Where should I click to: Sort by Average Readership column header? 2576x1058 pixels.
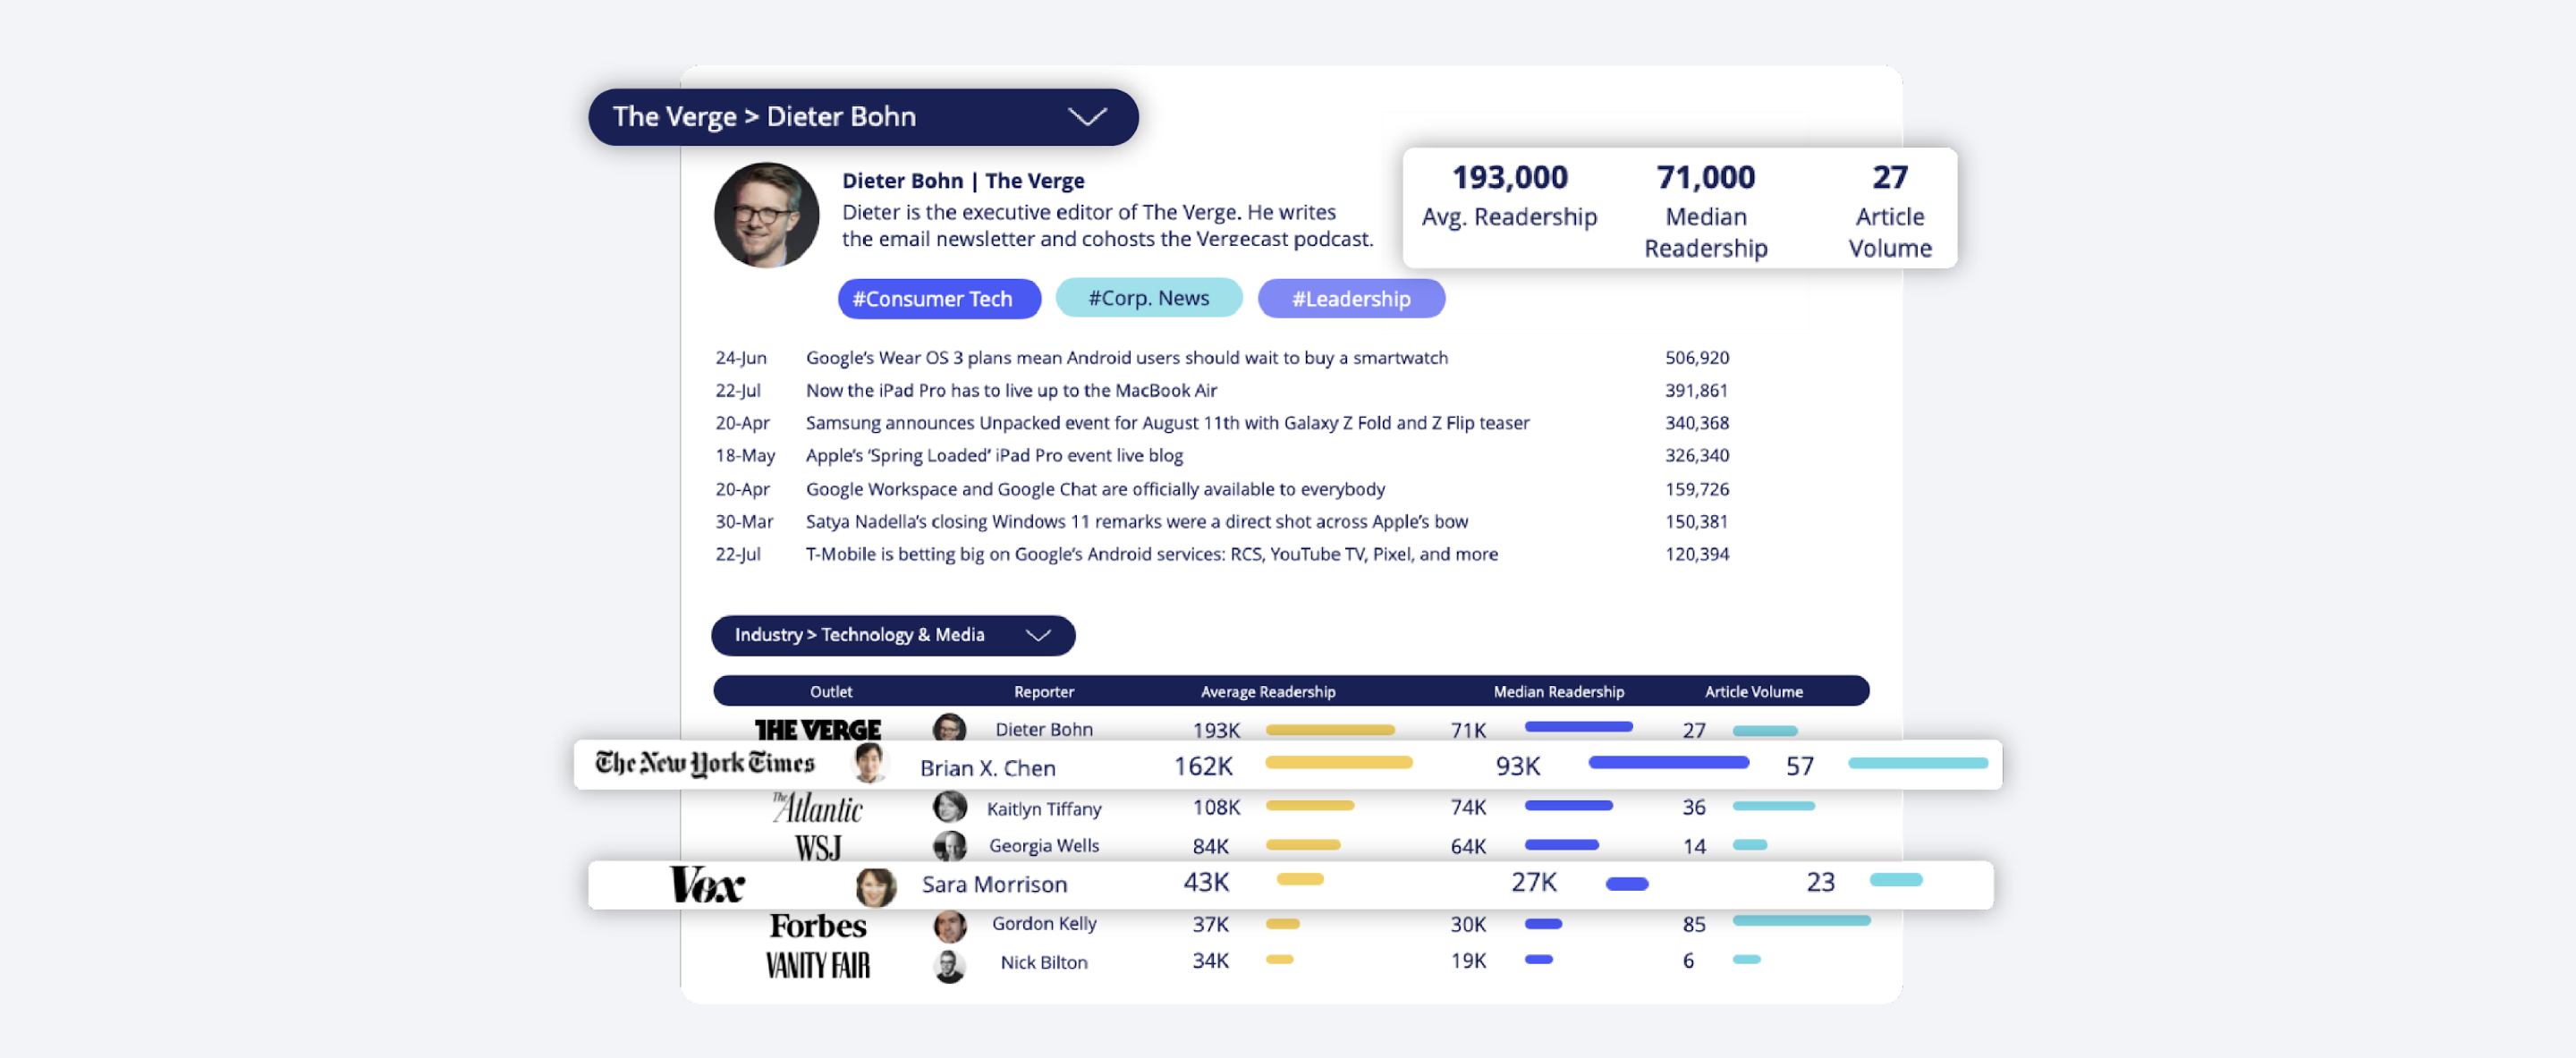point(1267,691)
